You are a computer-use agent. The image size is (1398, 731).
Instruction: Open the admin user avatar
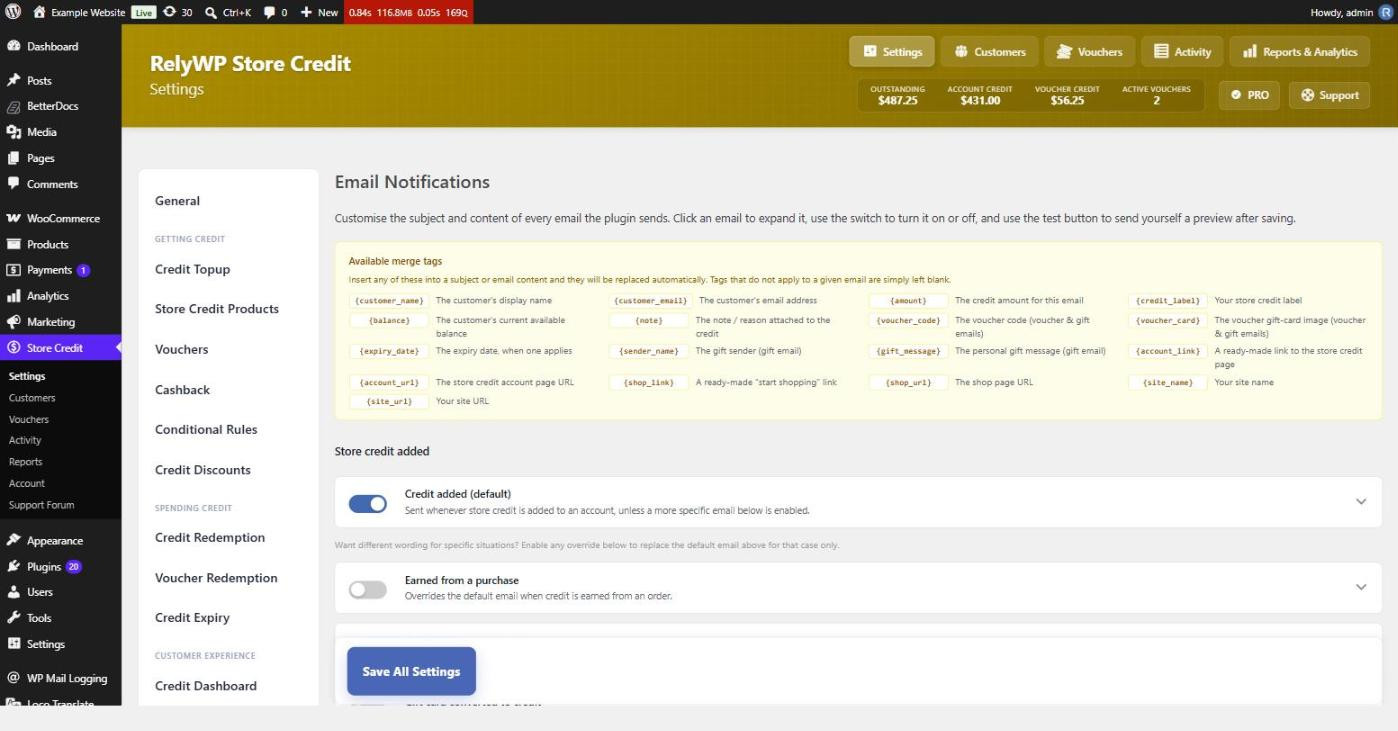point(1385,12)
